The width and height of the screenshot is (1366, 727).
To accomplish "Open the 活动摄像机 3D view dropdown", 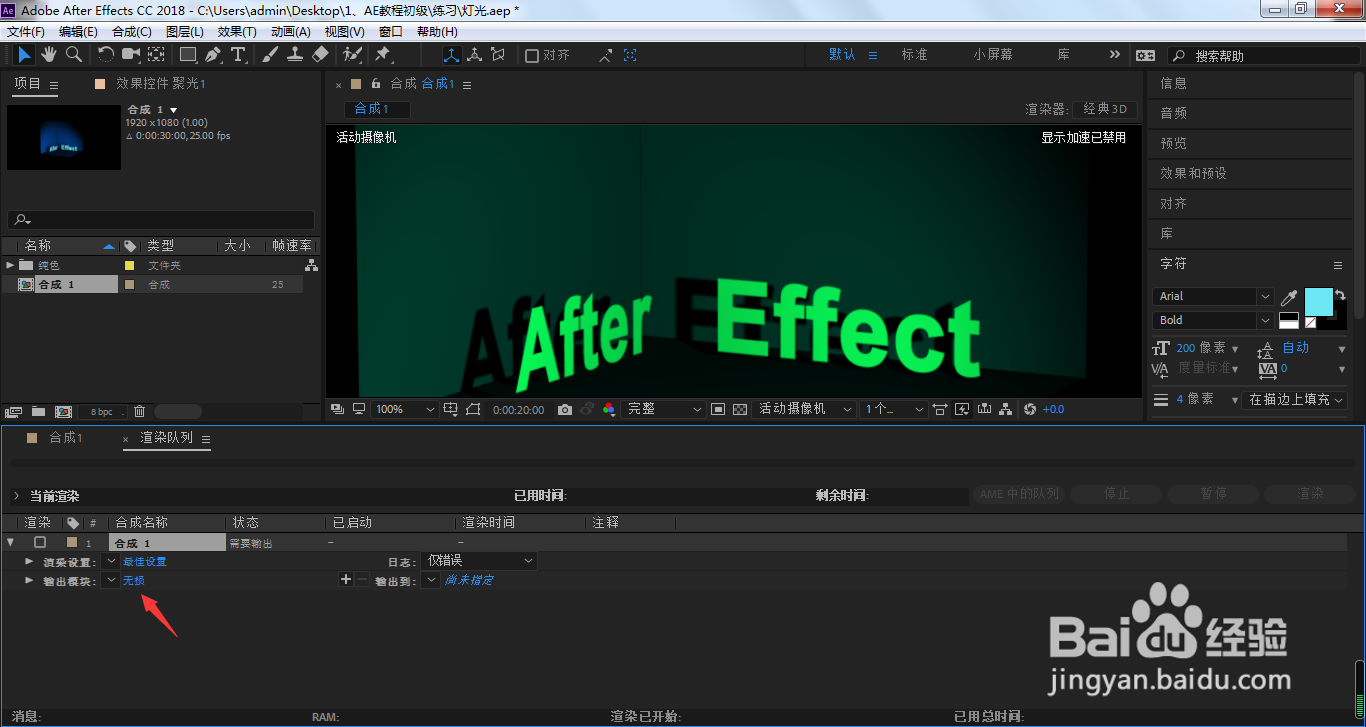I will tap(804, 409).
